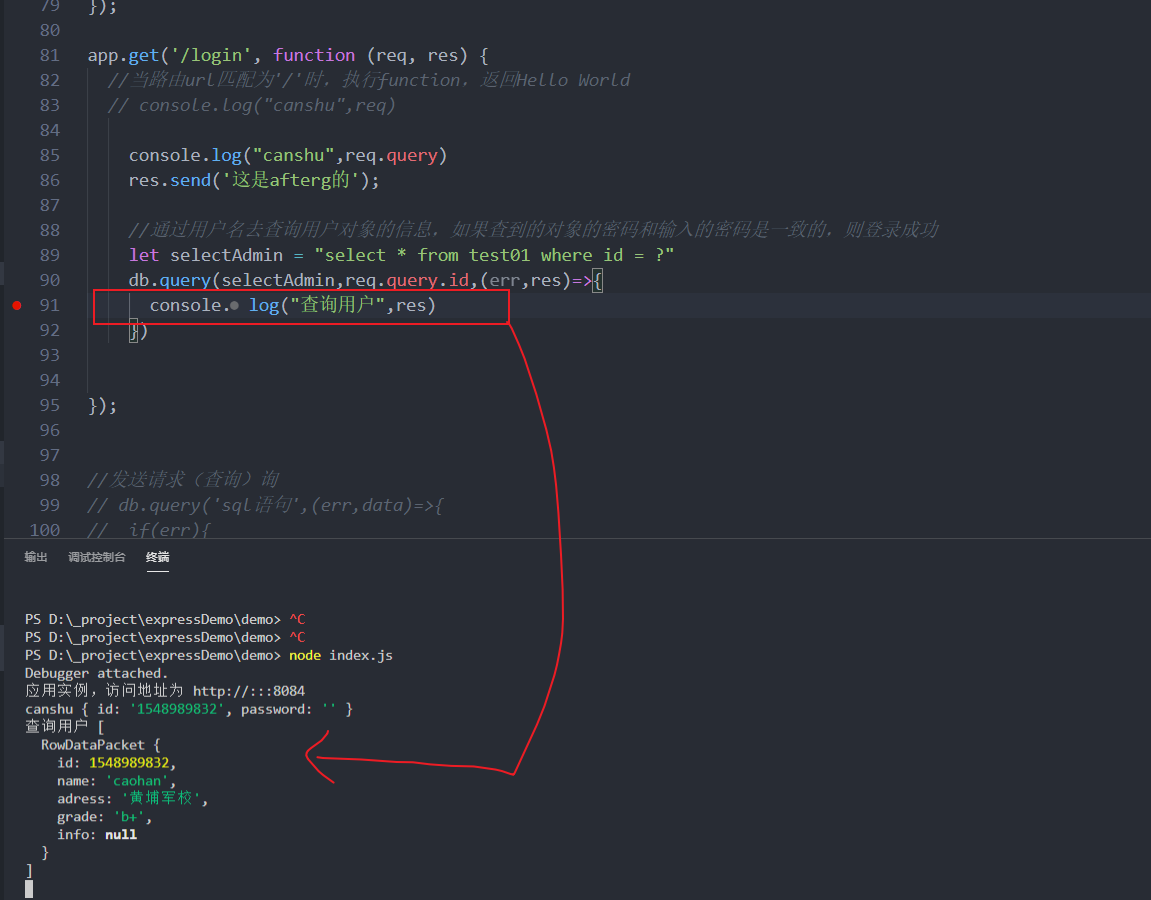
Task: Click node index.js command in terminal
Action: point(341,656)
